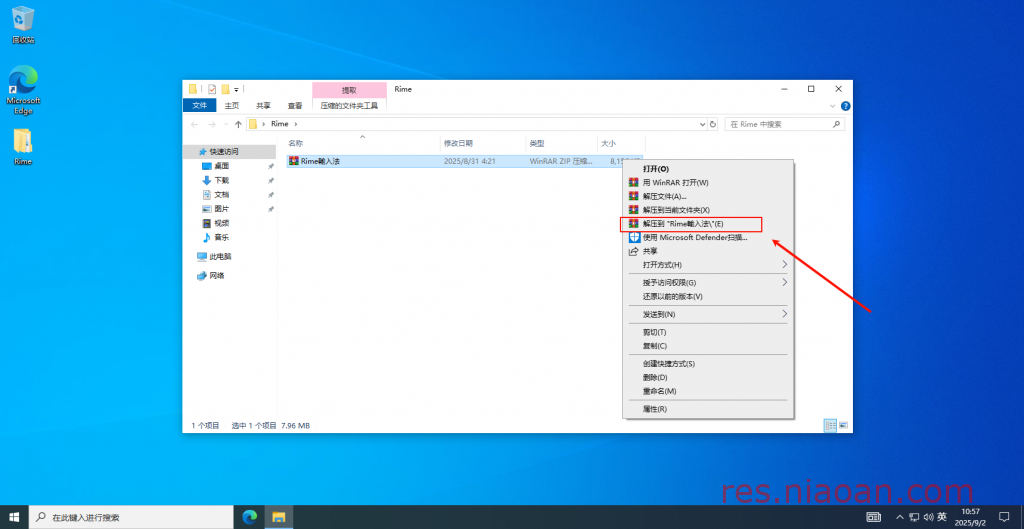The height and width of the screenshot is (529, 1024).
Task: Expand the 授予访问权限(G) submenu
Action: [x=708, y=283]
